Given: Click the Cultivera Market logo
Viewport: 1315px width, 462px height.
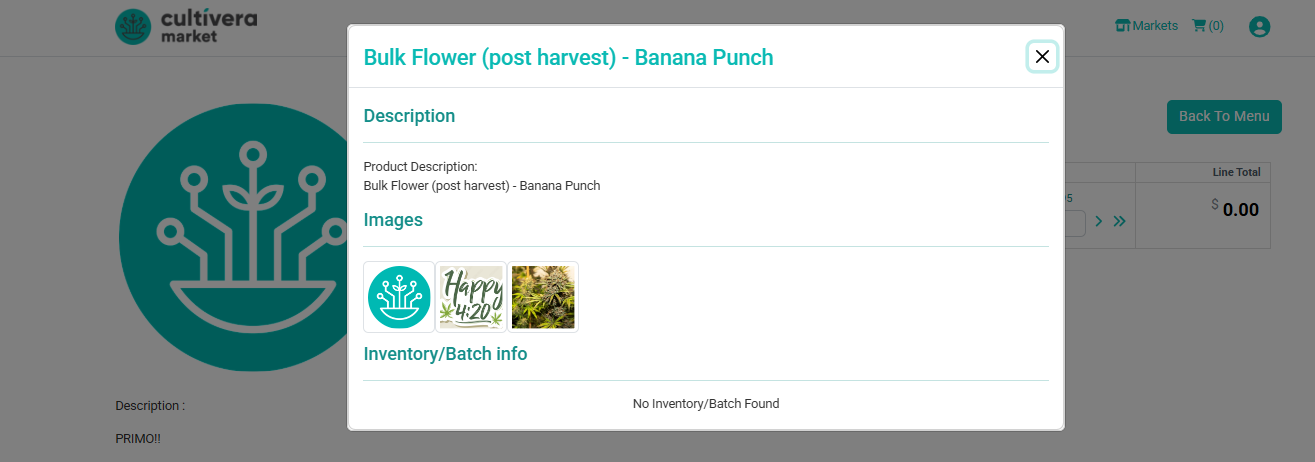Looking at the screenshot, I should click(x=186, y=27).
